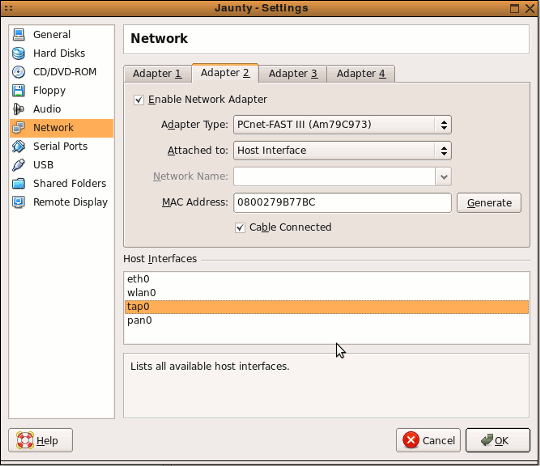Open Attached to dropdown
Image resolution: width=540 pixels, height=466 pixels.
[x=342, y=151]
